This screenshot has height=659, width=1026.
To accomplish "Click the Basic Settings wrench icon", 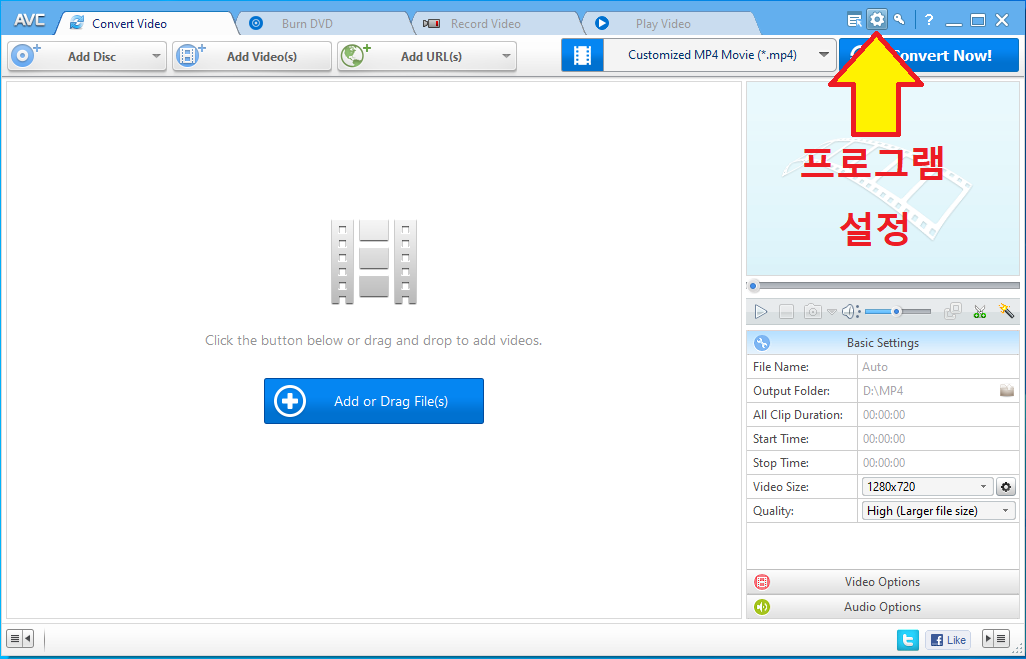I will tap(762, 343).
